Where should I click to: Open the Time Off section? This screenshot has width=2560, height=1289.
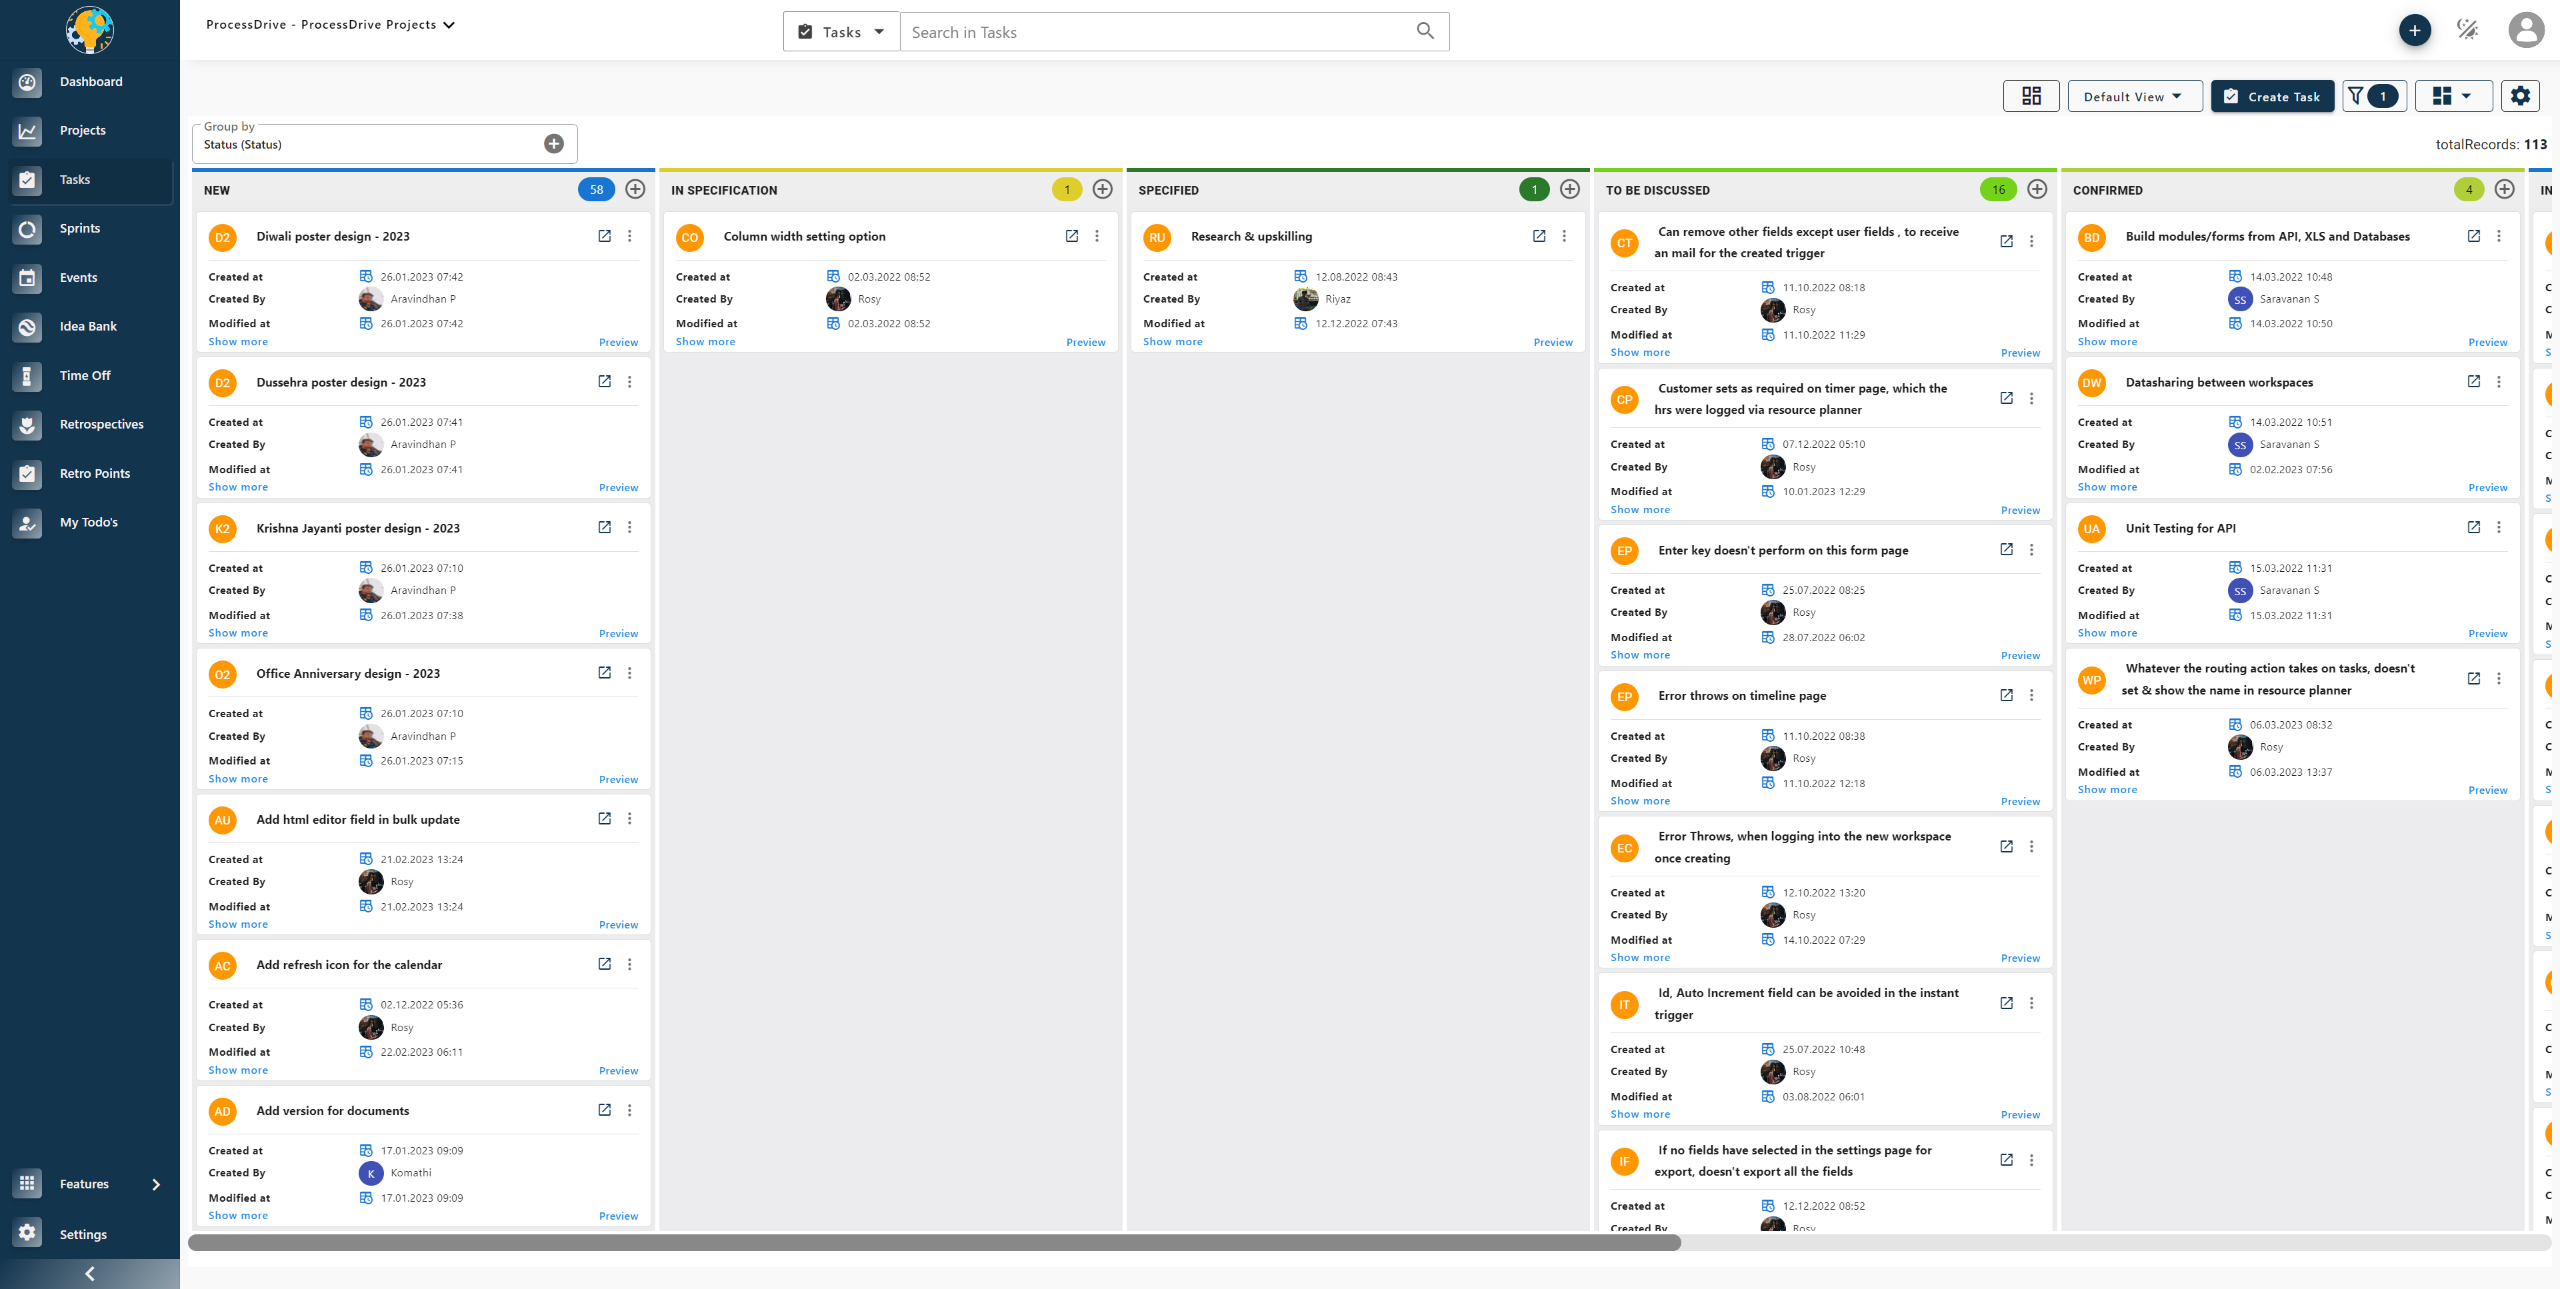(85, 375)
